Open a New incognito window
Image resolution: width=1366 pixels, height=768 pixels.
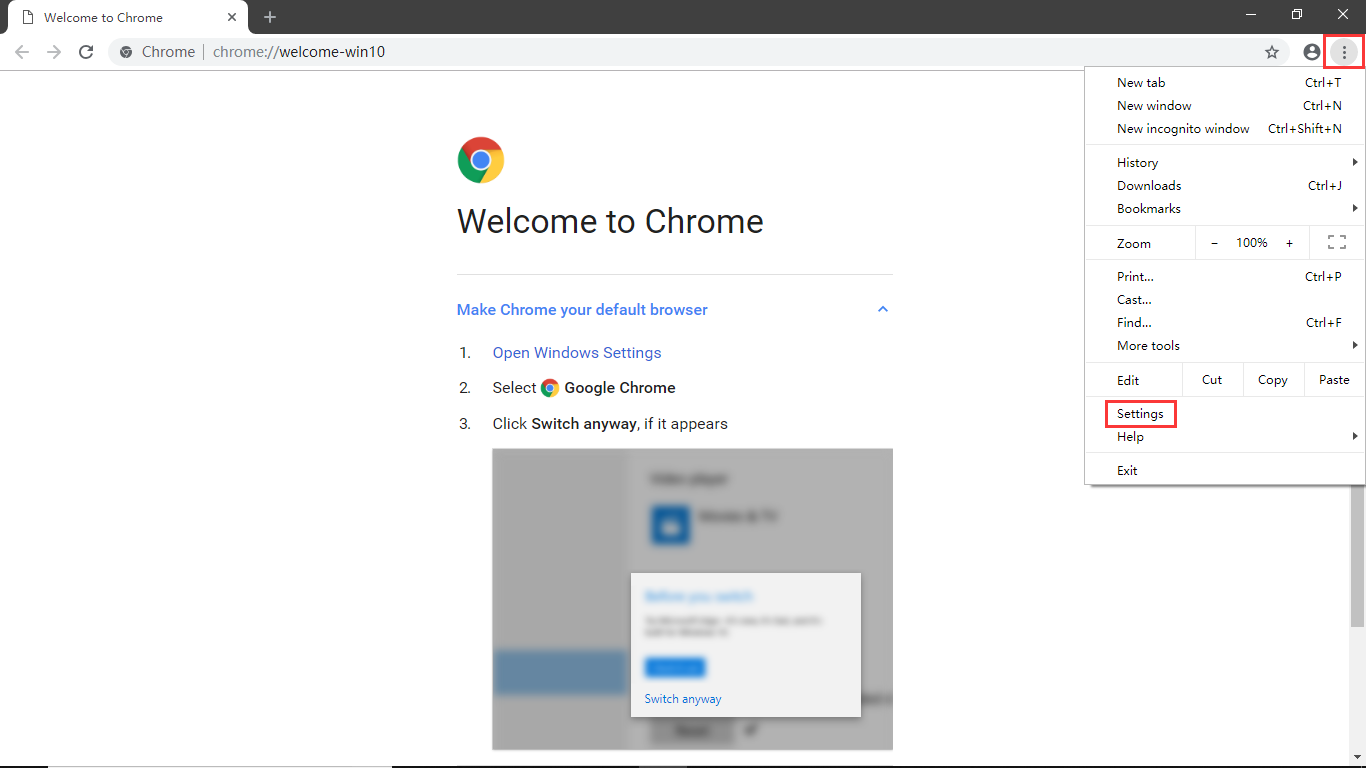(x=1225, y=129)
